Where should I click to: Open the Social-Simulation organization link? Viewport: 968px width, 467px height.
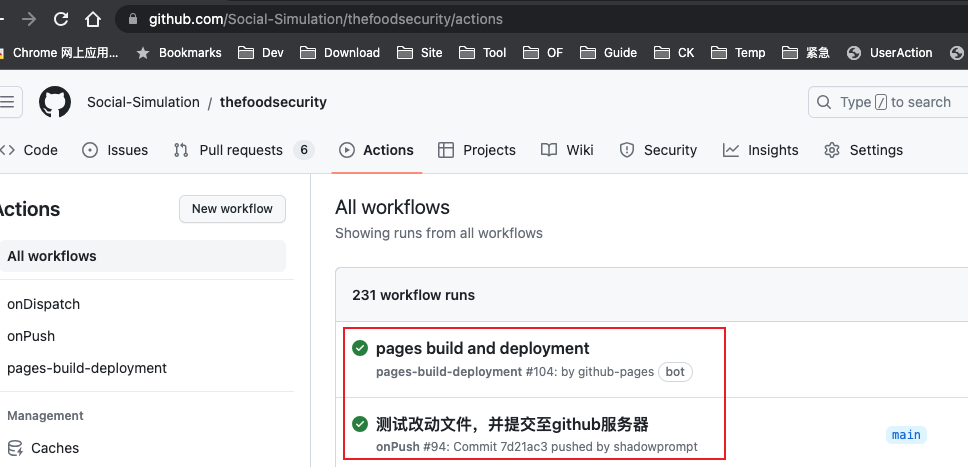[x=143, y=102]
